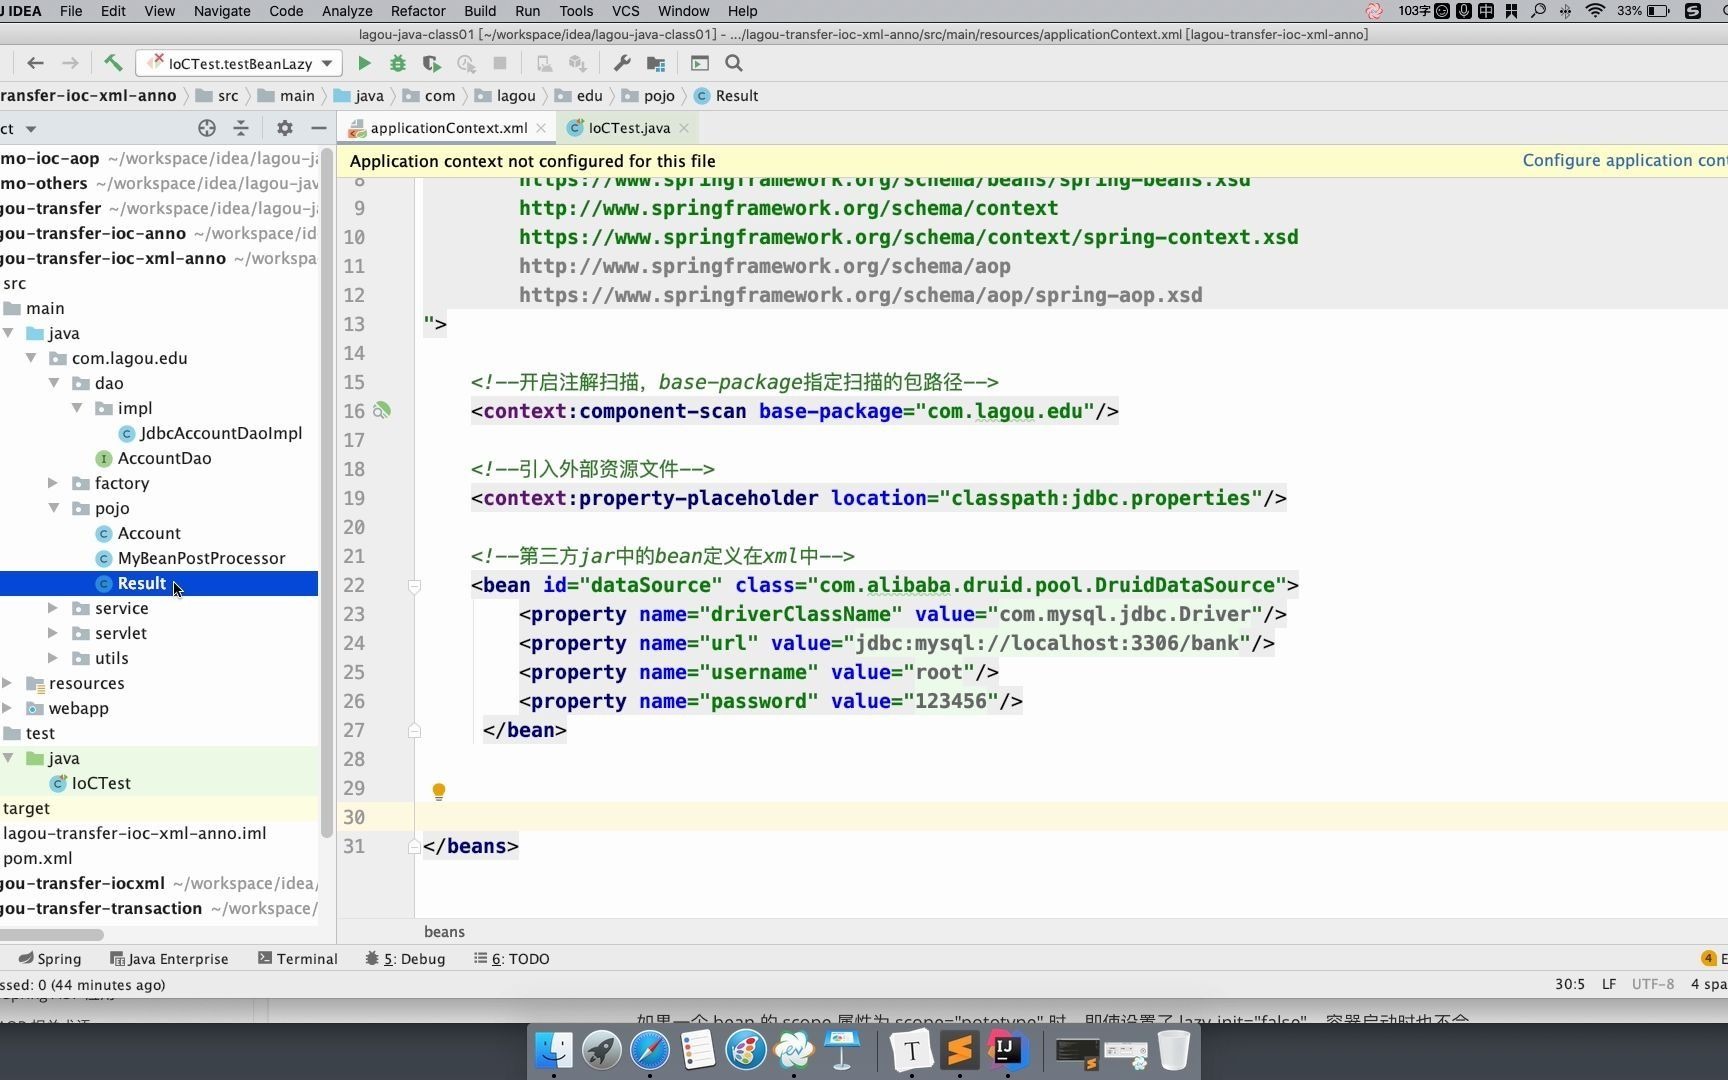Open the VCS menu
The width and height of the screenshot is (1728, 1080).
click(625, 11)
